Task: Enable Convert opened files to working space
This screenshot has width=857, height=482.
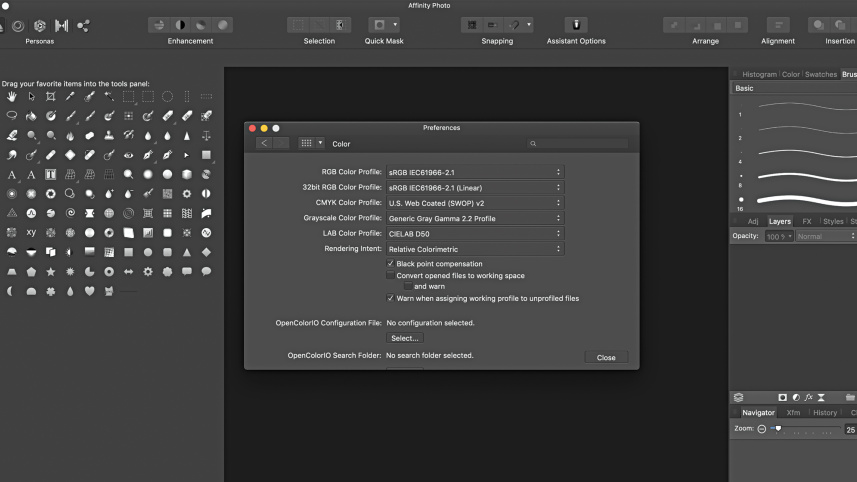Action: coord(390,275)
